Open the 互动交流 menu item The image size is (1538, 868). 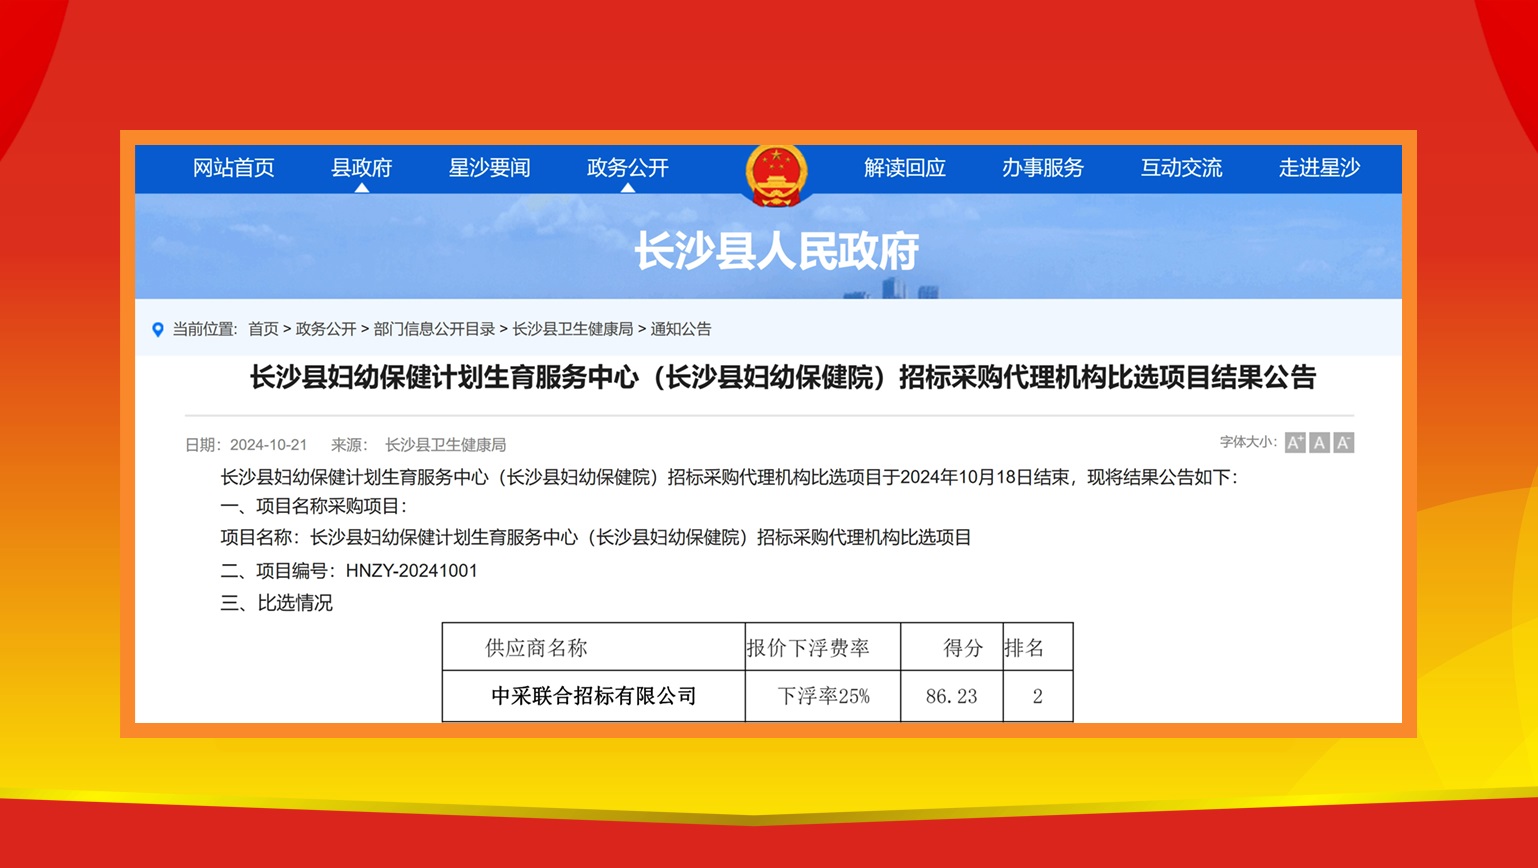[x=1182, y=168]
